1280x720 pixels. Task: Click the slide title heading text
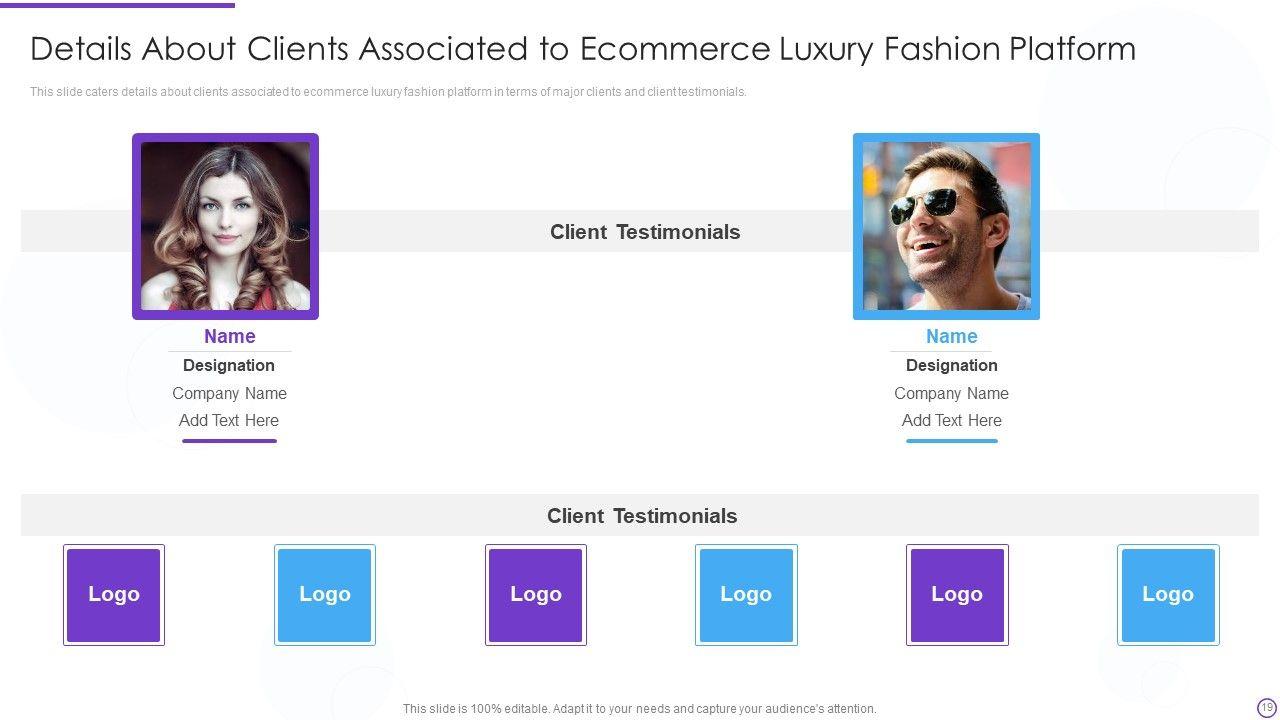point(583,49)
